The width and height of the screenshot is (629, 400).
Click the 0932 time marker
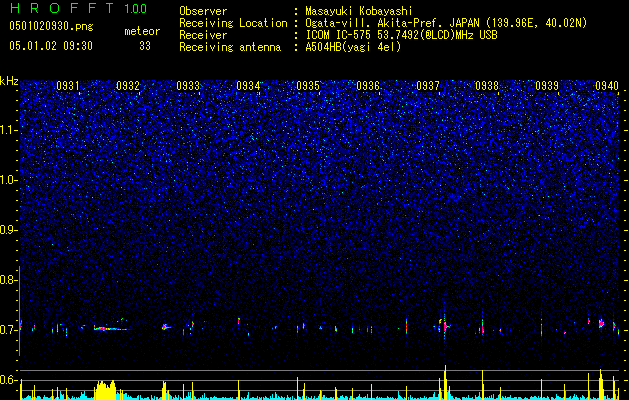pyautogui.click(x=128, y=85)
